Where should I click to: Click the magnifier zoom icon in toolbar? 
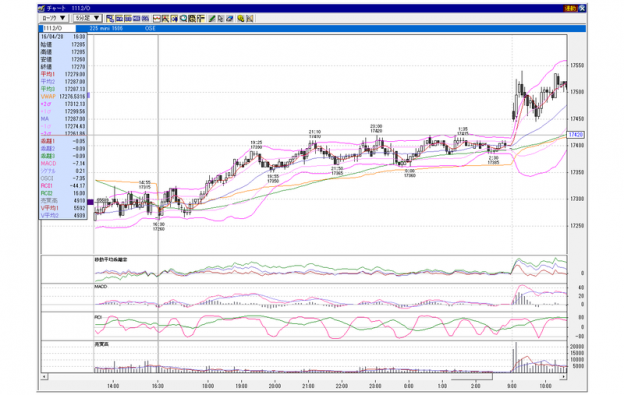[183, 18]
